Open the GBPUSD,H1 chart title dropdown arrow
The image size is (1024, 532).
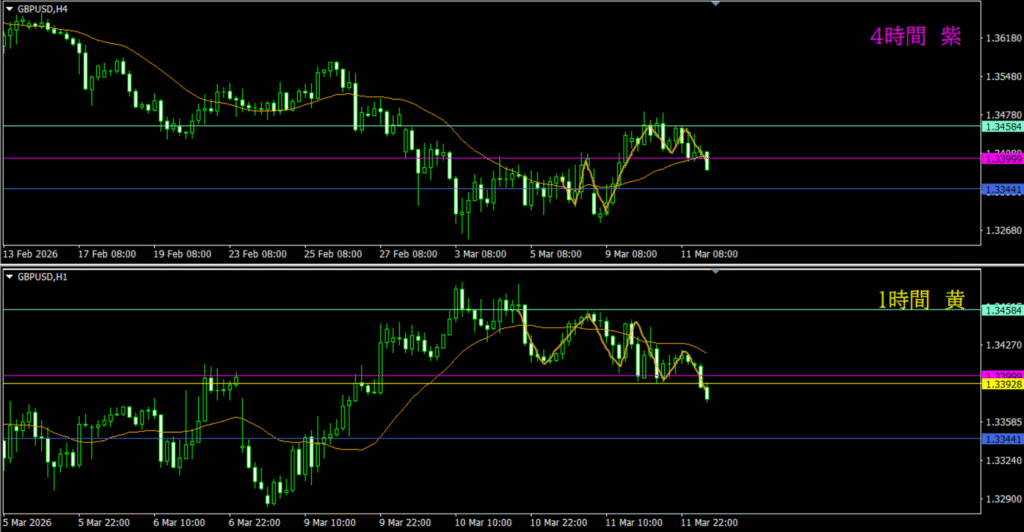[9, 276]
